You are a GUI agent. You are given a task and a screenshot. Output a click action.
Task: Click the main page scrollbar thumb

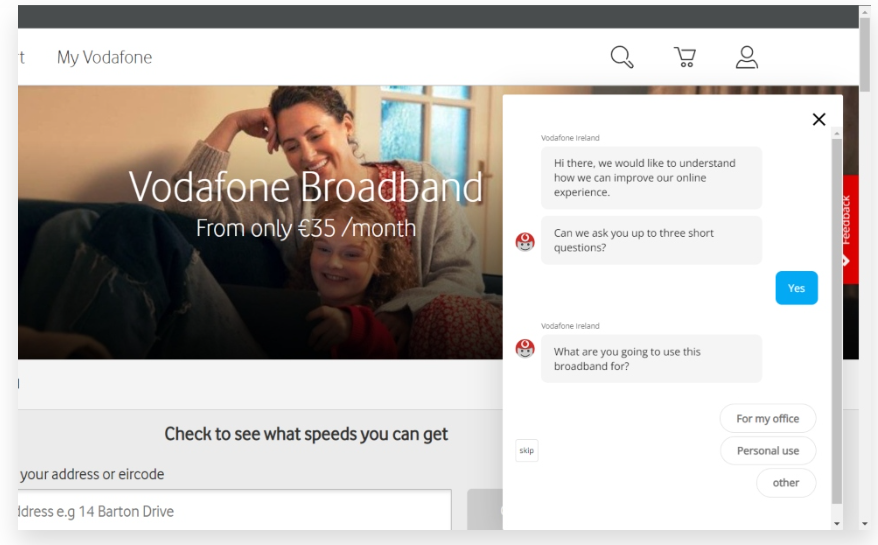865,53
